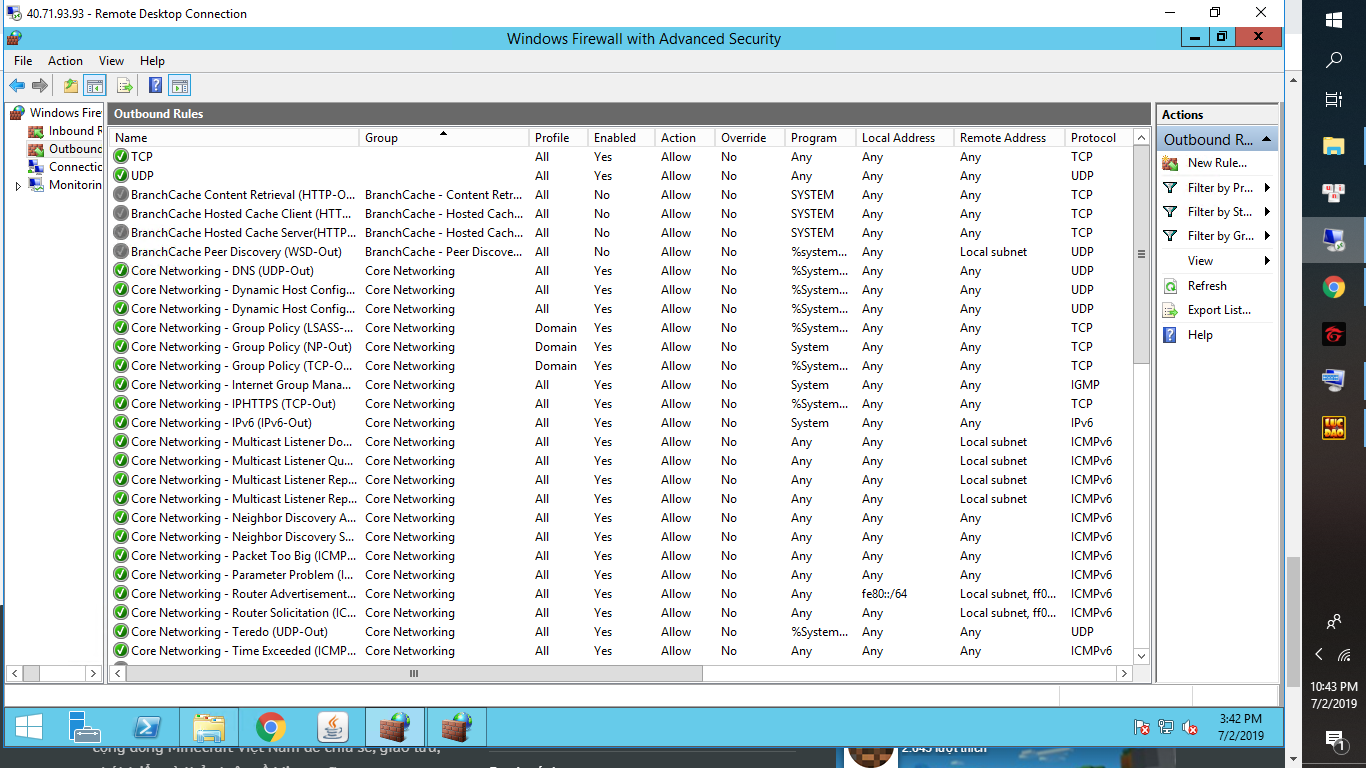The image size is (1366, 768).
Task: Open the Action menu
Action: tap(65, 61)
